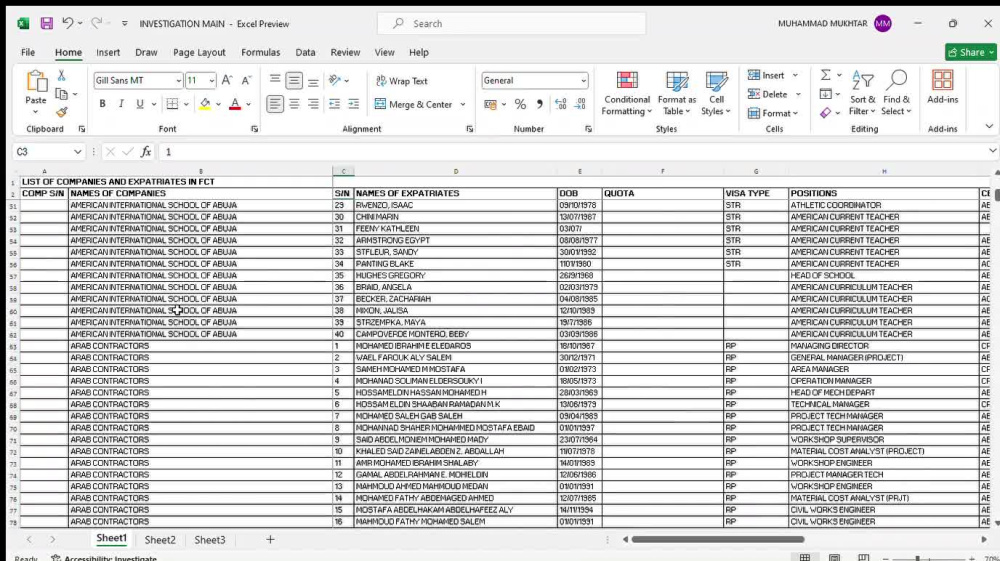Collapse the ribbon with the chevron

click(989, 127)
